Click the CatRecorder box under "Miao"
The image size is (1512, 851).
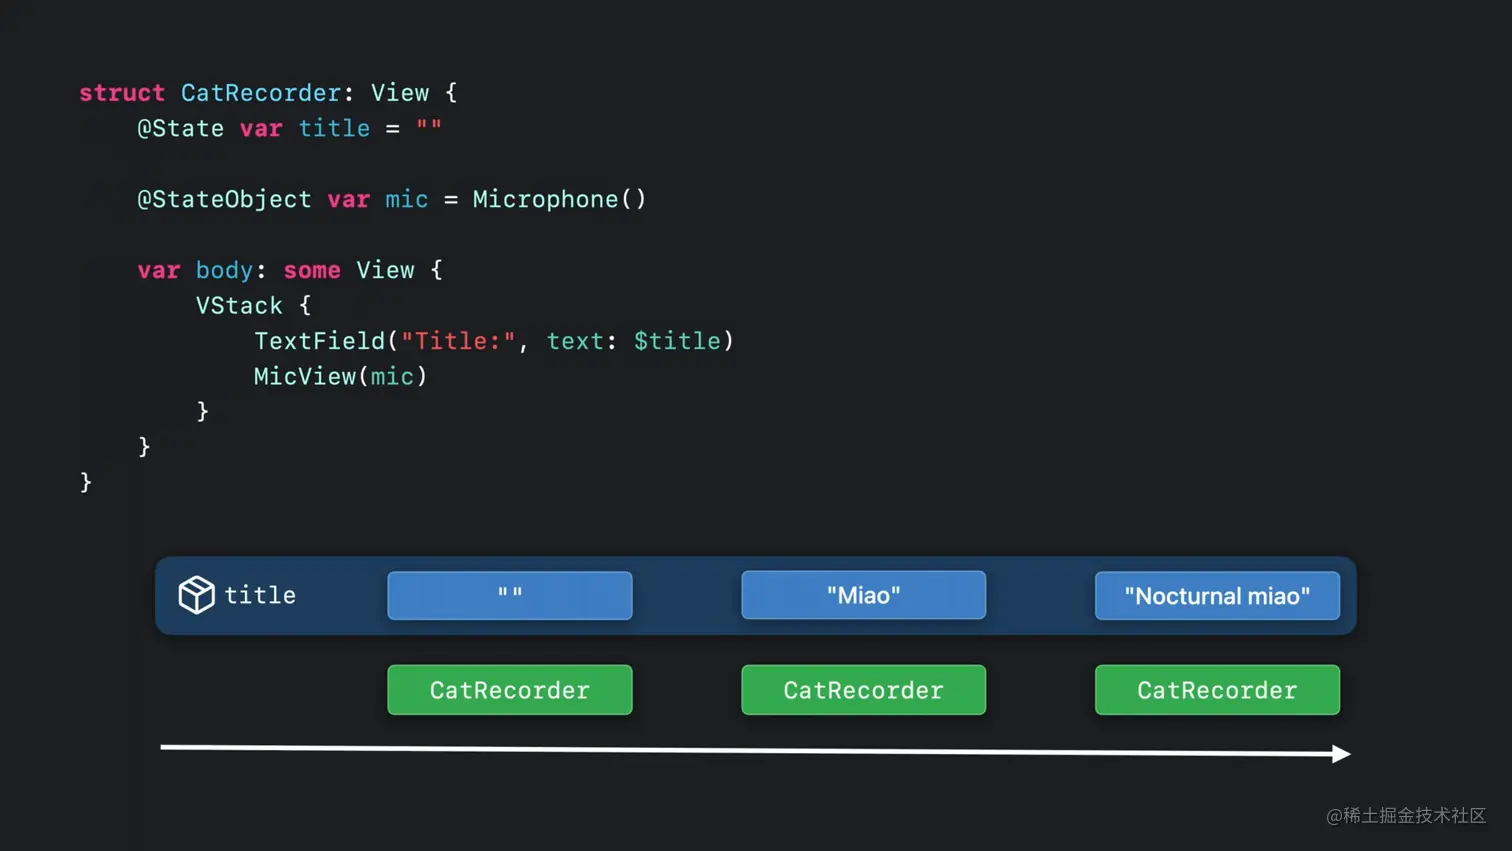click(x=863, y=690)
